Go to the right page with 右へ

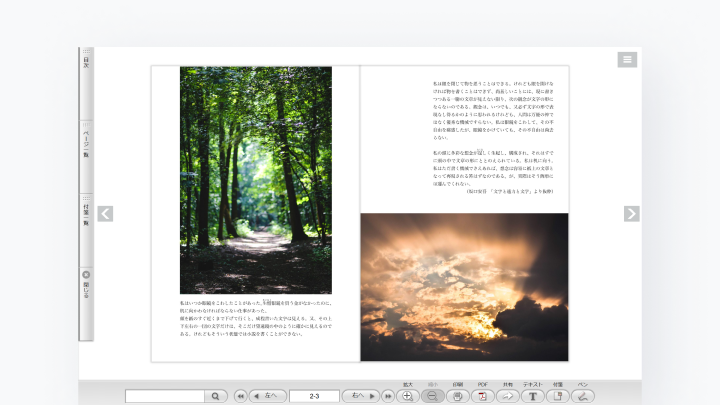(x=361, y=396)
